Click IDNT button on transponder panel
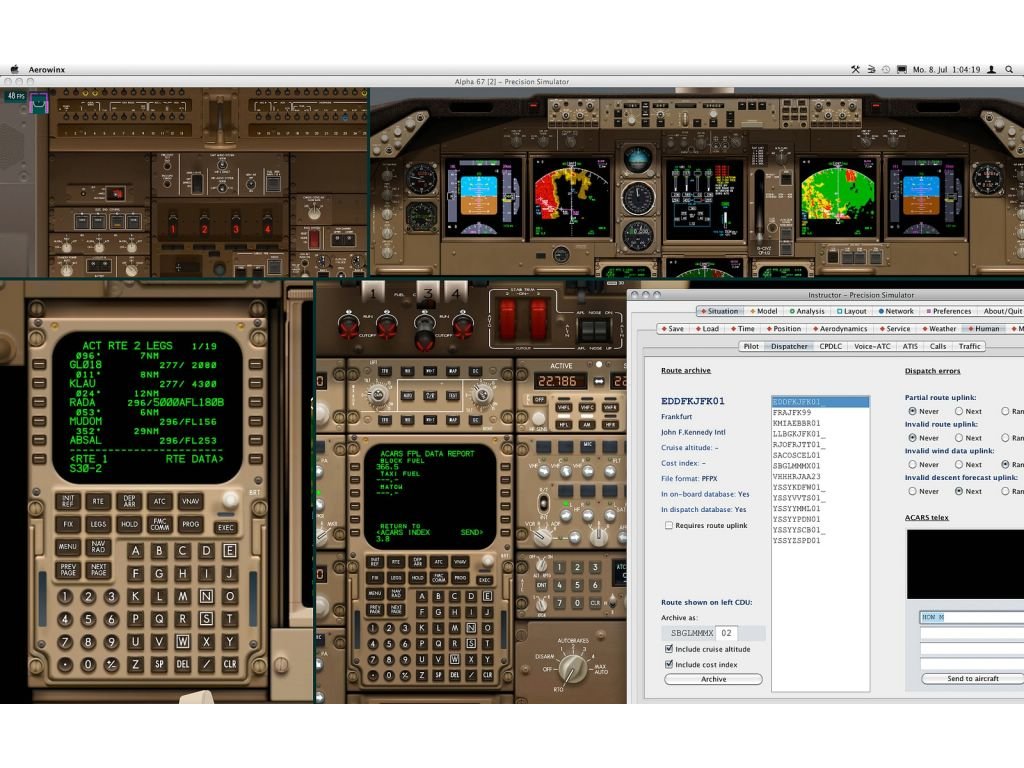Screen dimensions: 1024x768 tap(542, 586)
